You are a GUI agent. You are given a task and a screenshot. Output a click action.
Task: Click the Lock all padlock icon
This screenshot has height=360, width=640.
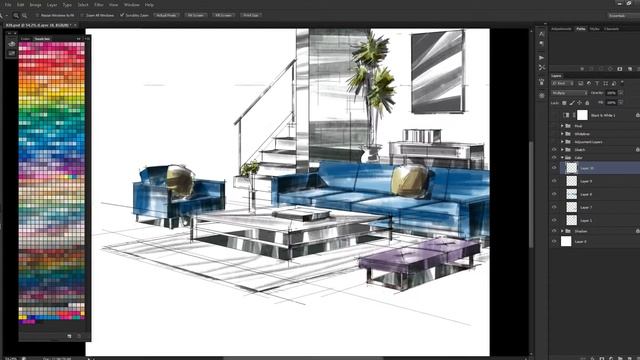pos(587,103)
